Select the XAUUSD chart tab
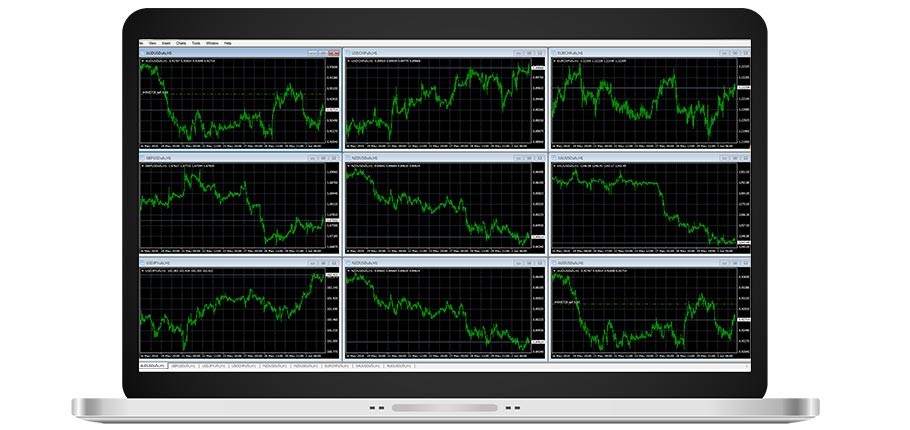Viewport: 910px width, 430px height. click(x=367, y=366)
